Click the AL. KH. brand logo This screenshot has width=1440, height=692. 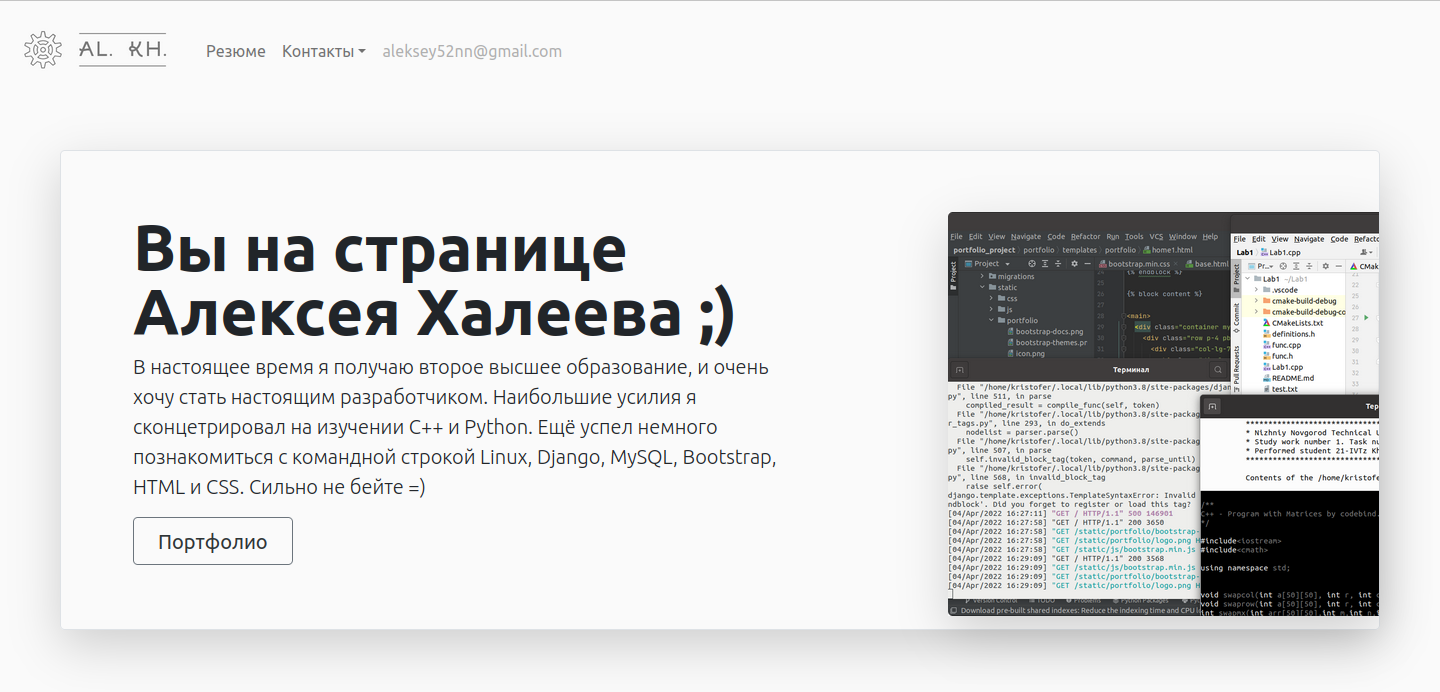click(122, 50)
